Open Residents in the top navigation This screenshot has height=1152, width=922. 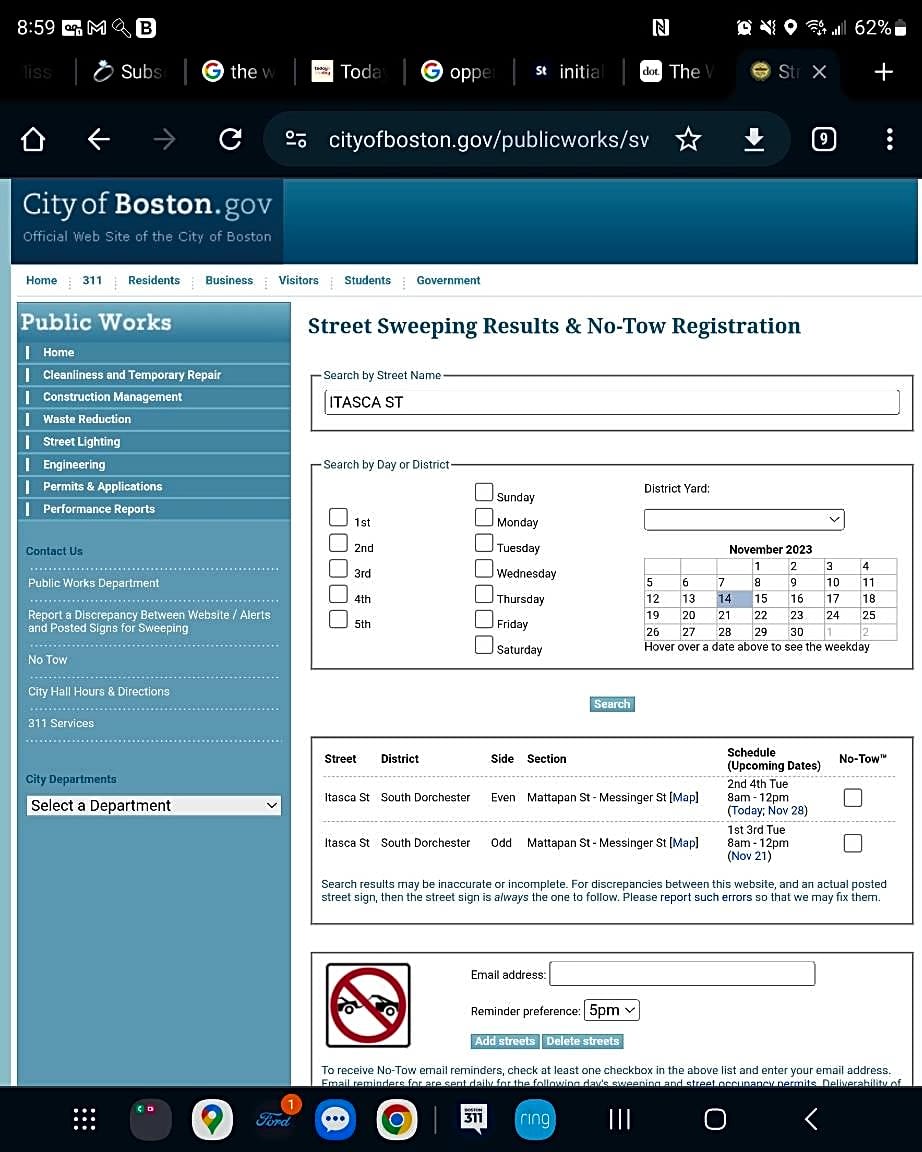pos(154,280)
